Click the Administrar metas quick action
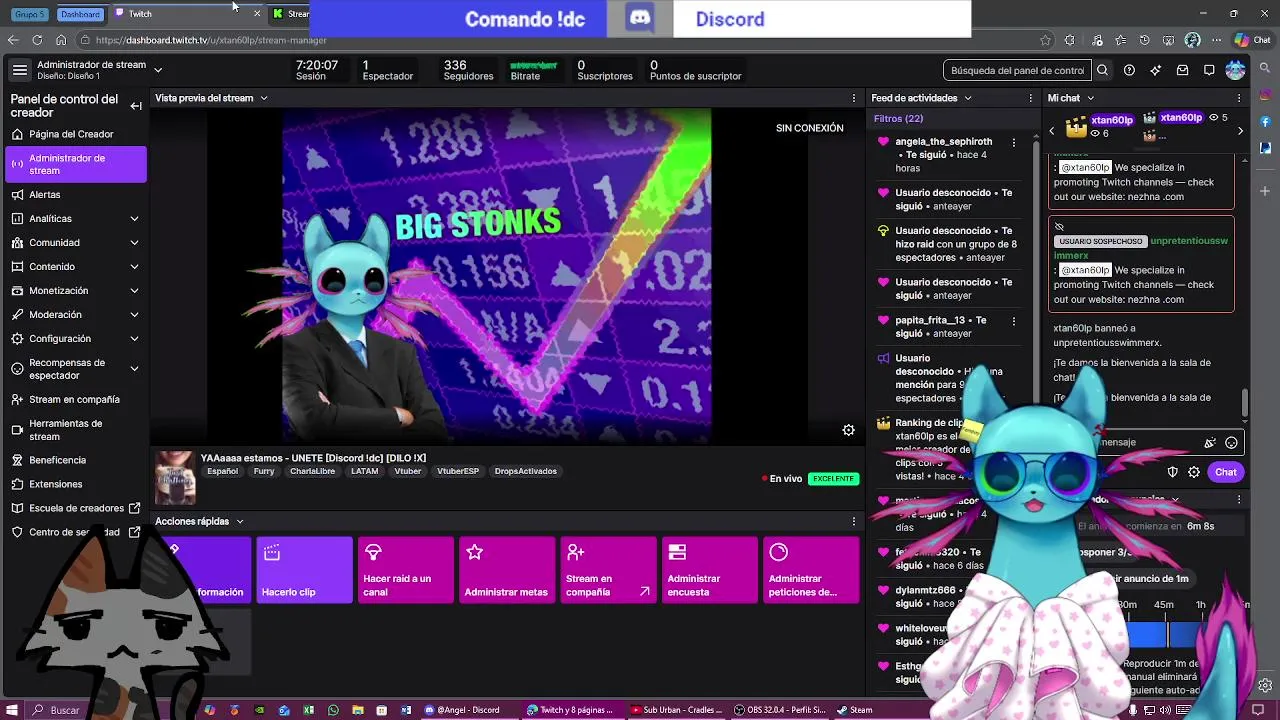1280x720 pixels. click(x=506, y=570)
